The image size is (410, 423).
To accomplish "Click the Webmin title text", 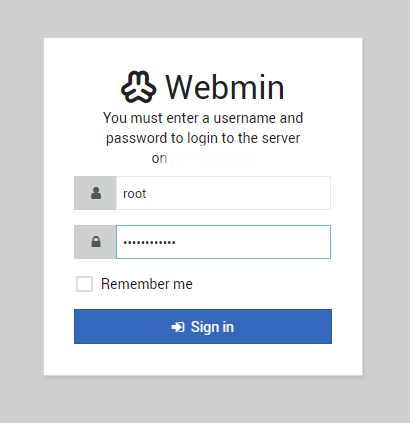I will [225, 87].
